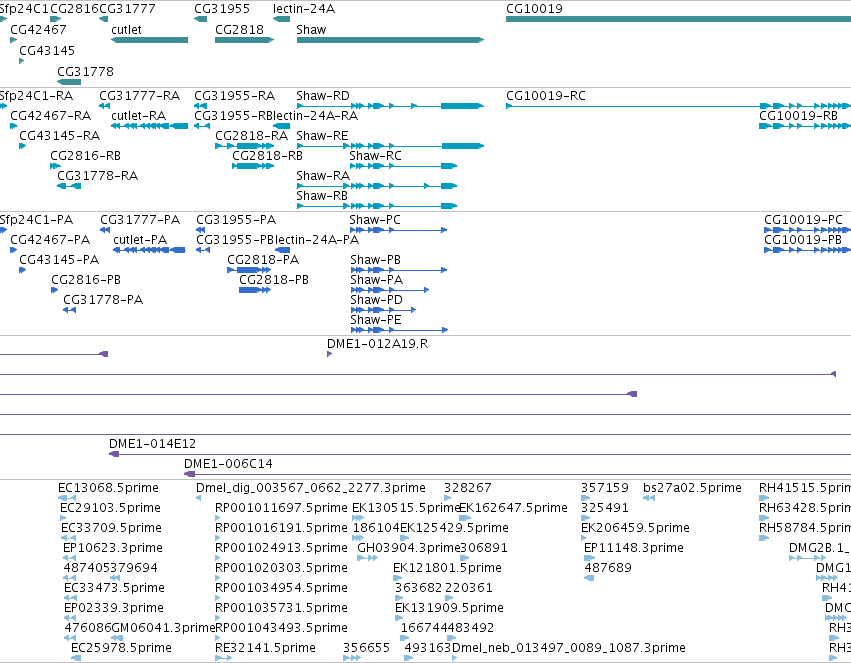Click the Shaw-RC transcript label
The width and height of the screenshot is (851, 663).
click(376, 156)
